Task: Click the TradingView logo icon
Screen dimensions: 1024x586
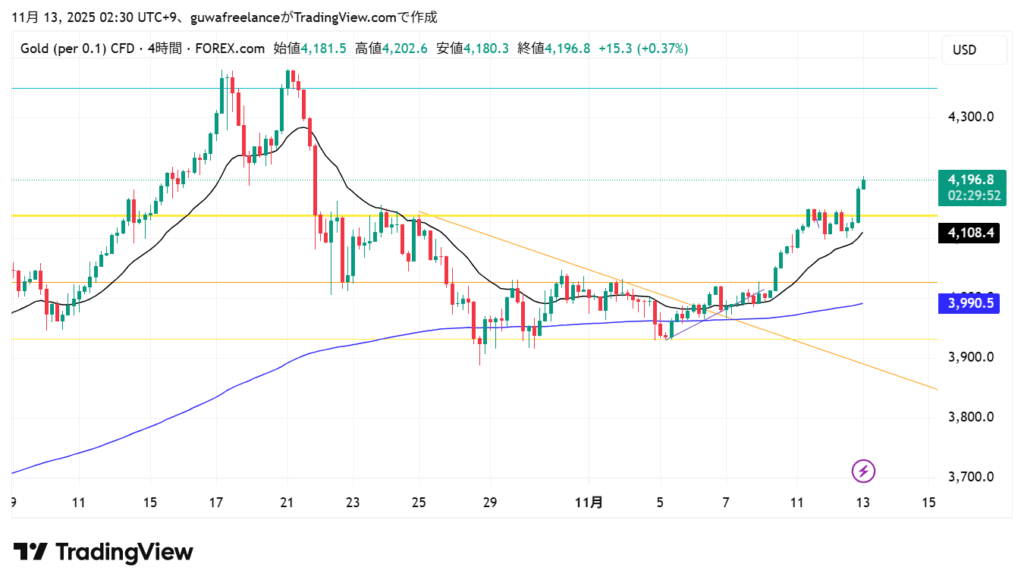Action: click(x=30, y=552)
